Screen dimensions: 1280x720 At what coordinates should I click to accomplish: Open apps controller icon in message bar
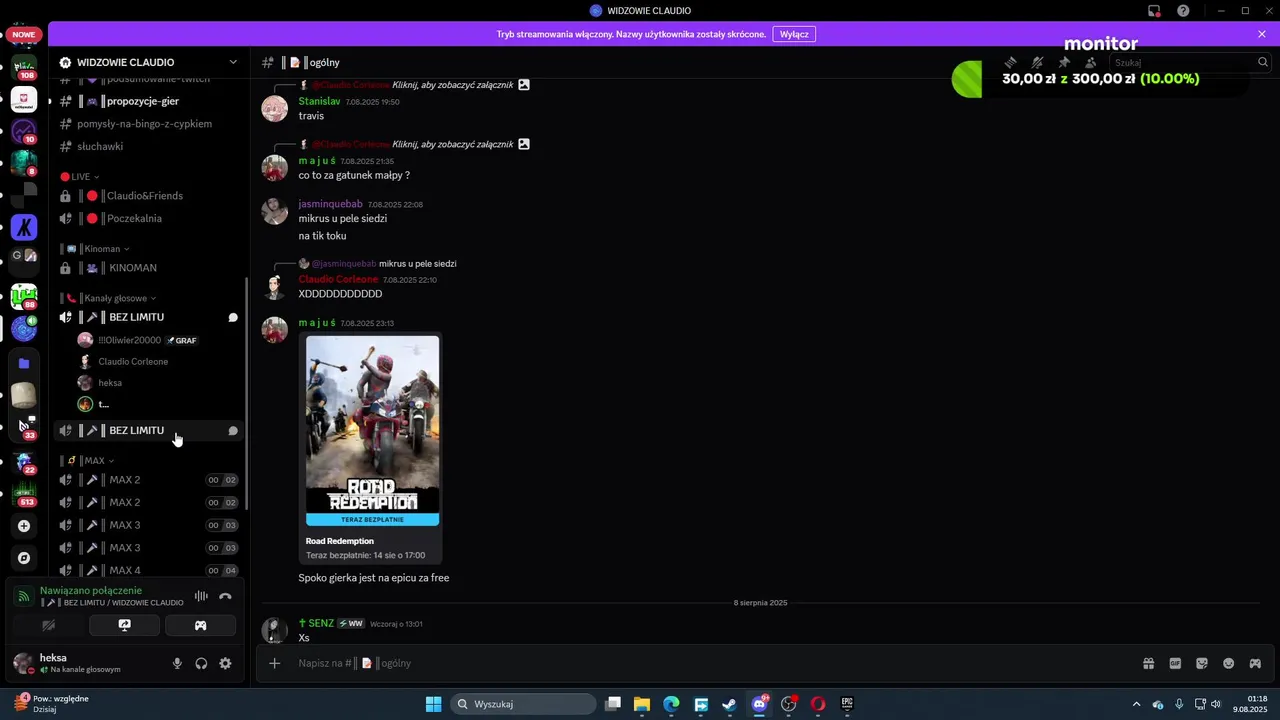pyautogui.click(x=1255, y=663)
